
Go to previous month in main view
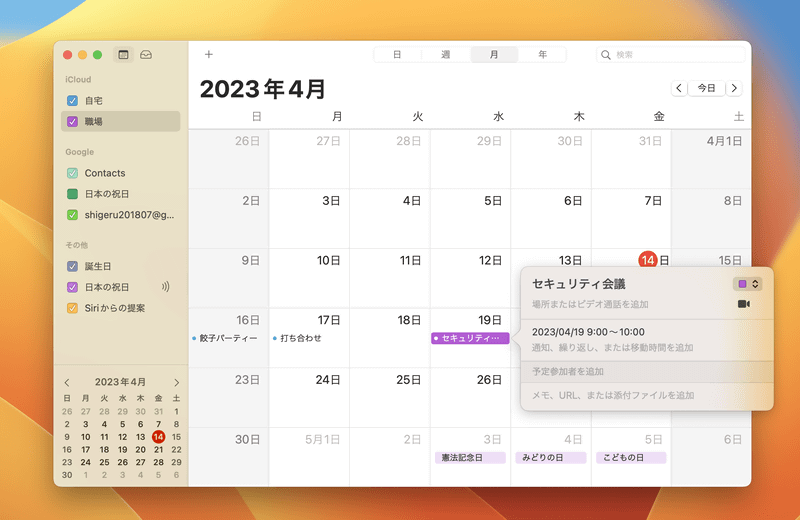679,88
